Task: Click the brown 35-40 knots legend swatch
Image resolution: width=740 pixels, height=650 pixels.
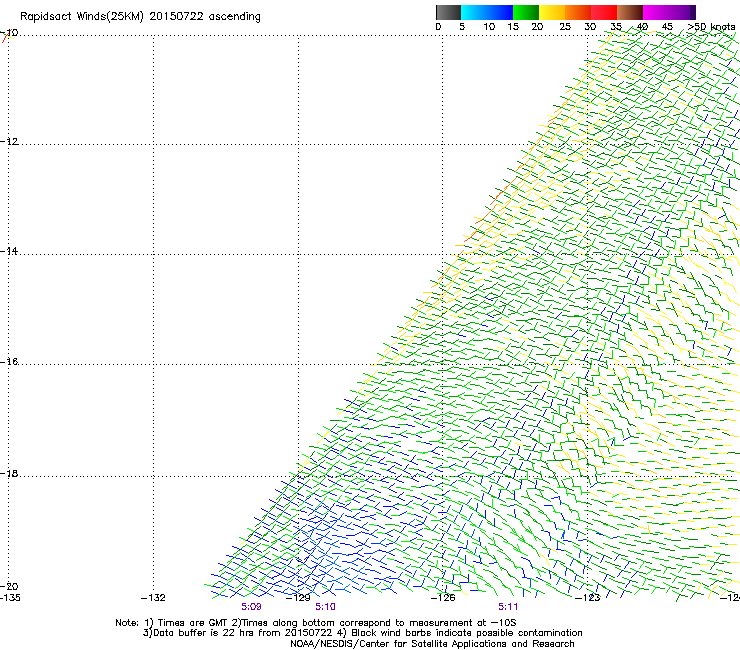Action: [x=630, y=12]
